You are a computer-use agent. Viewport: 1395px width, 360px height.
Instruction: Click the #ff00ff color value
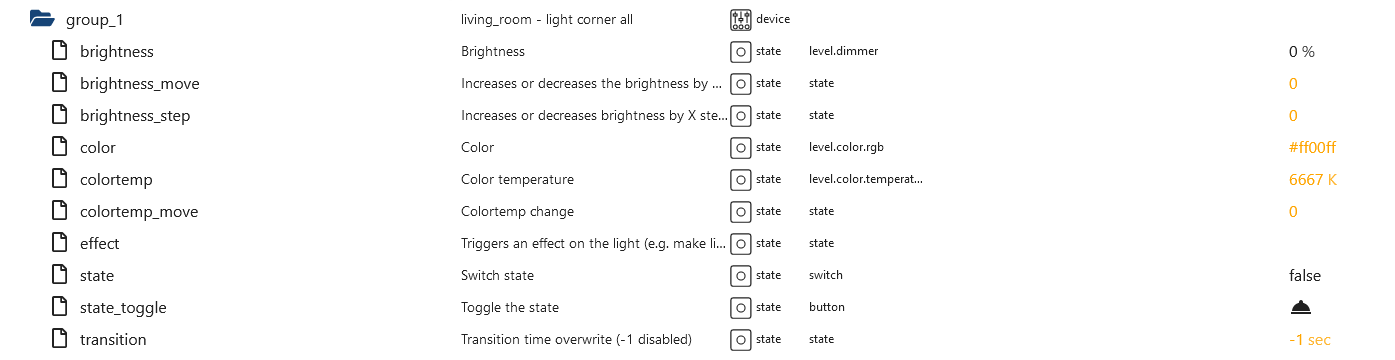point(1313,147)
